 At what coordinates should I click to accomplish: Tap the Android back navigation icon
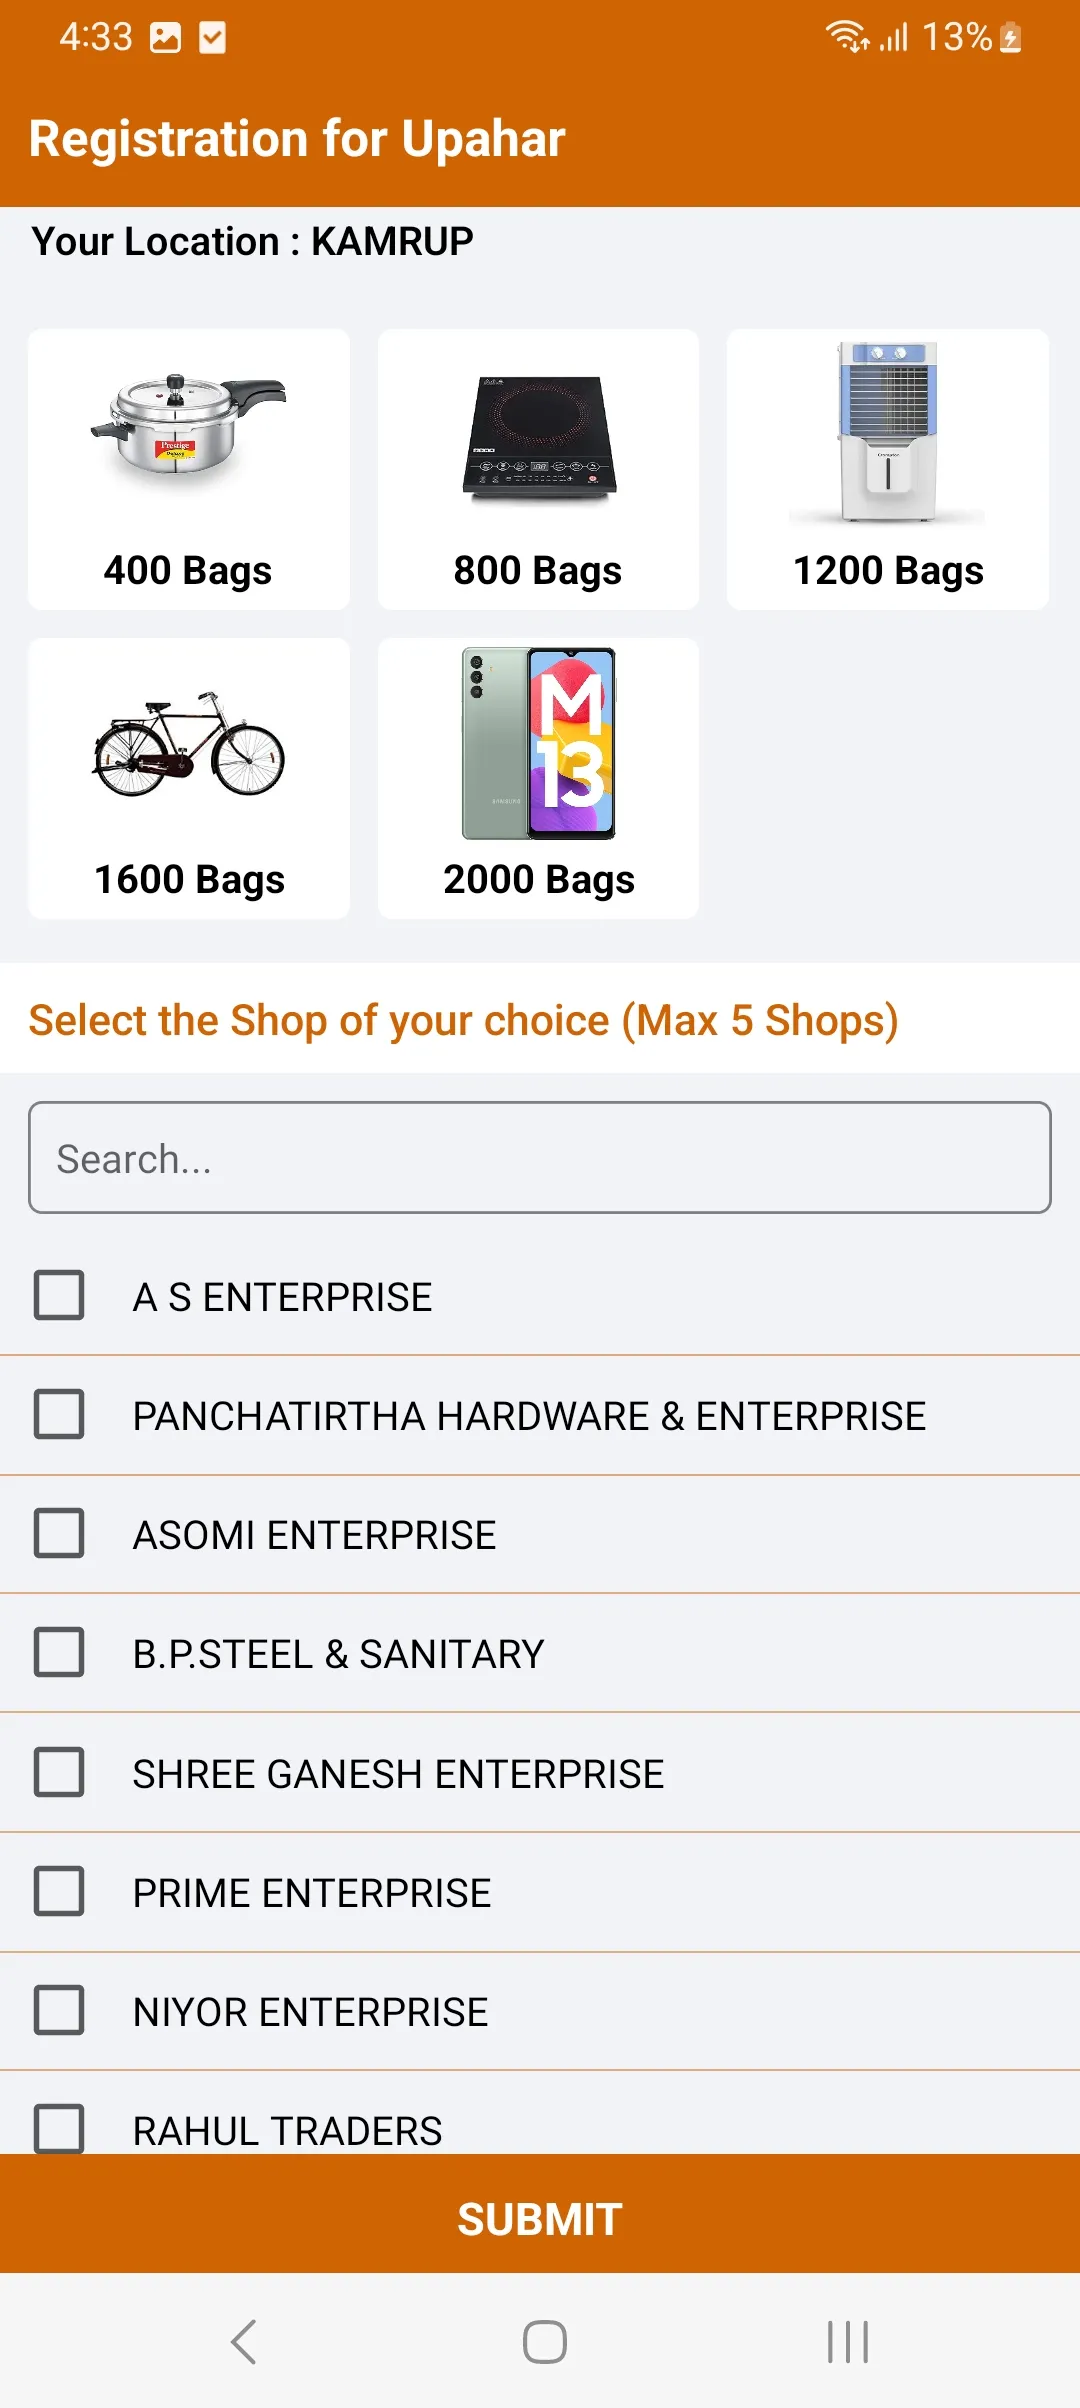point(244,2341)
